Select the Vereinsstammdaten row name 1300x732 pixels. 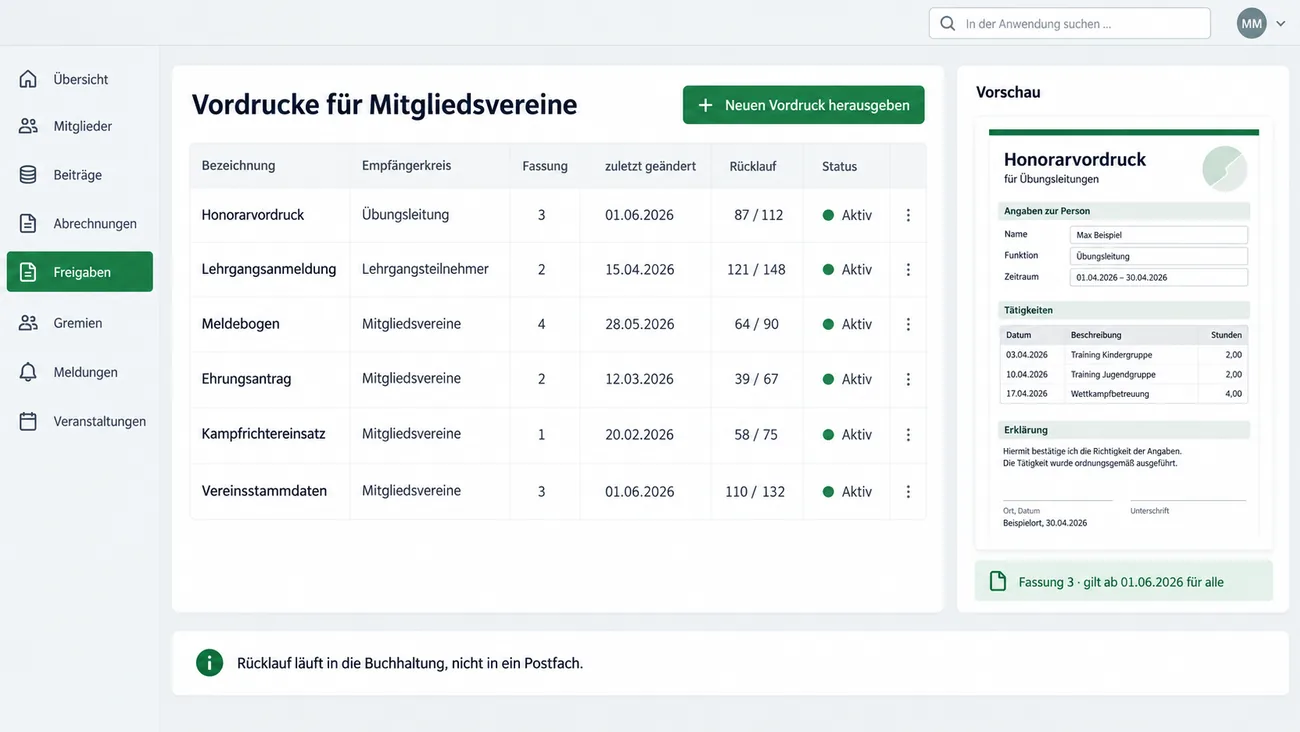[264, 491]
